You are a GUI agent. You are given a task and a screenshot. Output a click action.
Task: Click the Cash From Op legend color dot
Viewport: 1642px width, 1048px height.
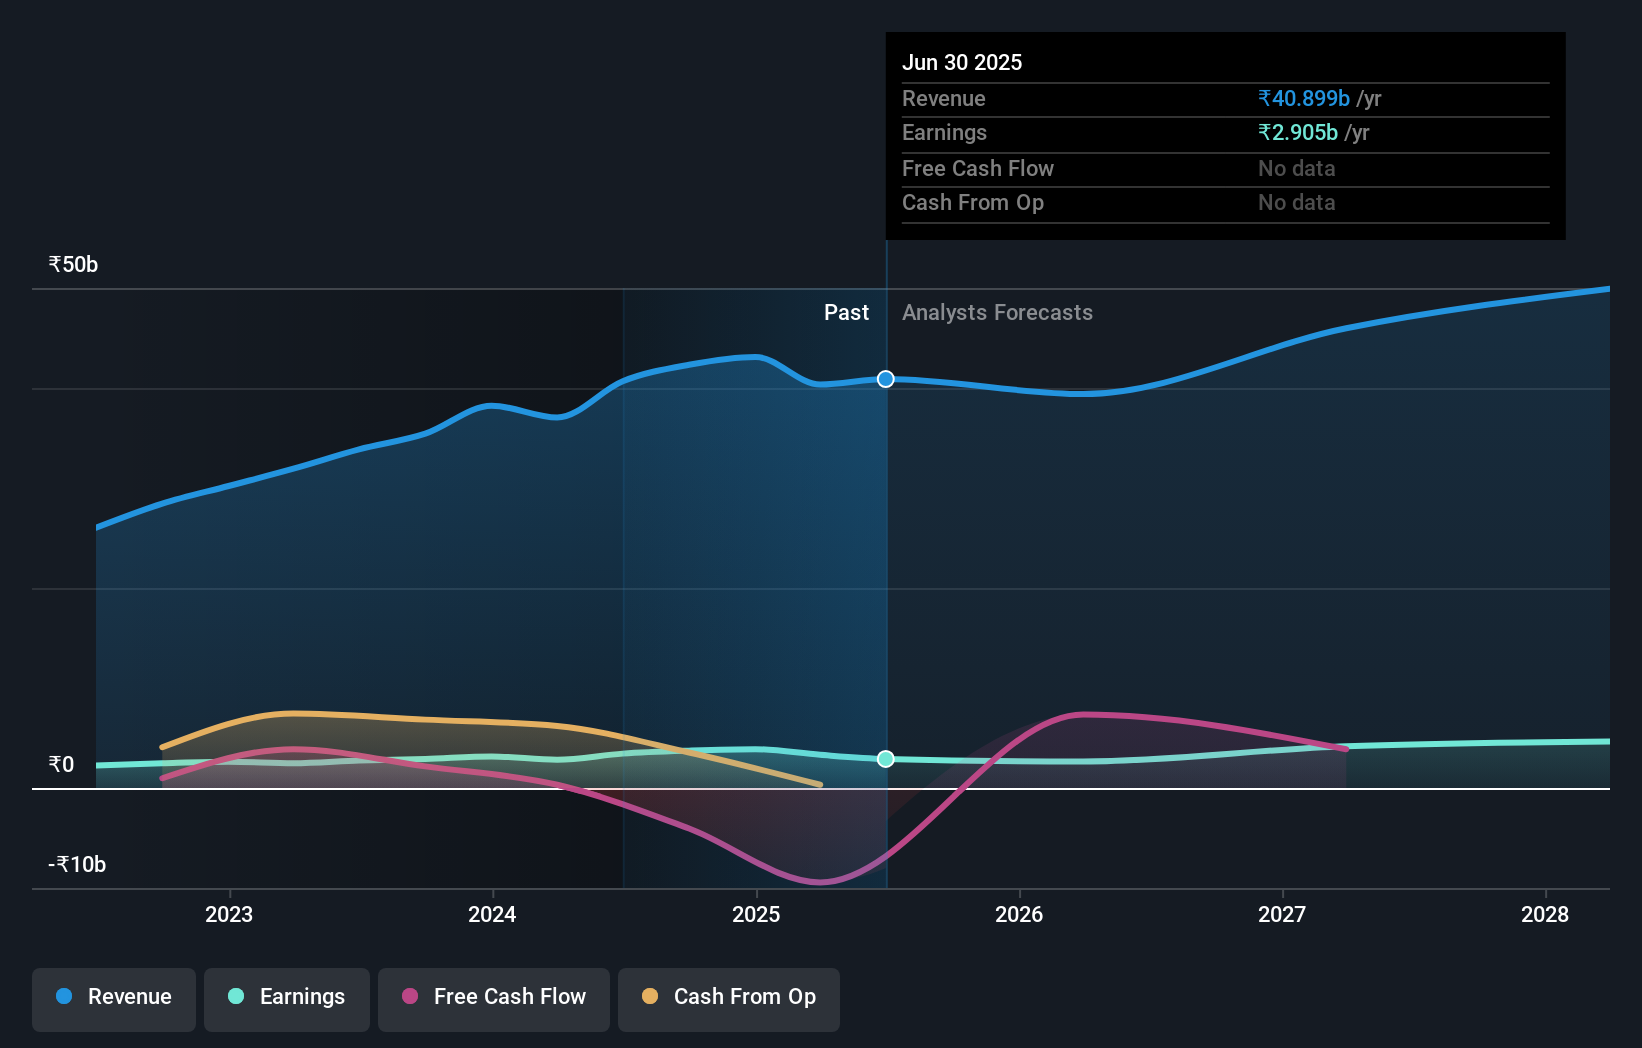(x=650, y=997)
